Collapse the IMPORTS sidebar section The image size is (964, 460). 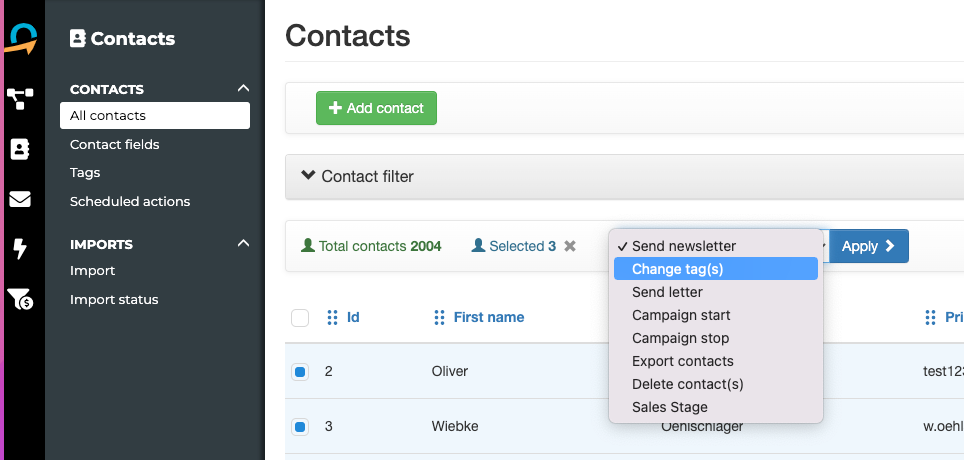pos(243,244)
